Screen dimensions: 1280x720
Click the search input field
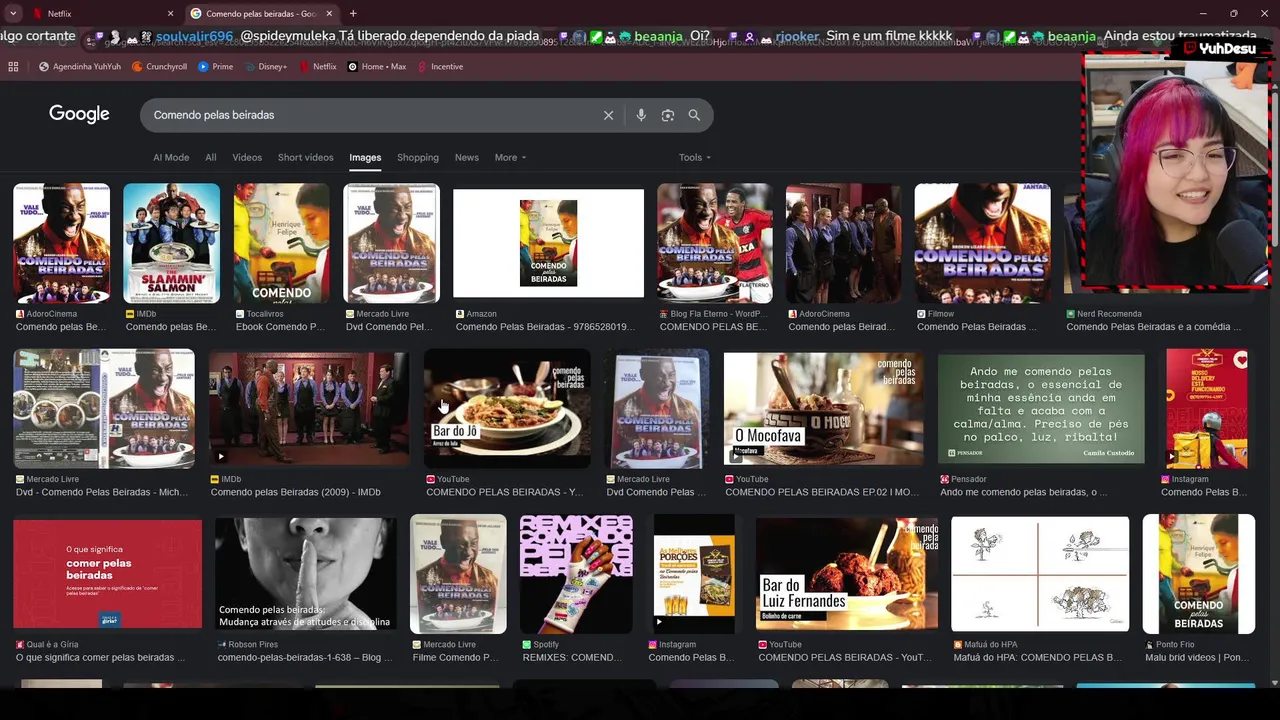[370, 115]
